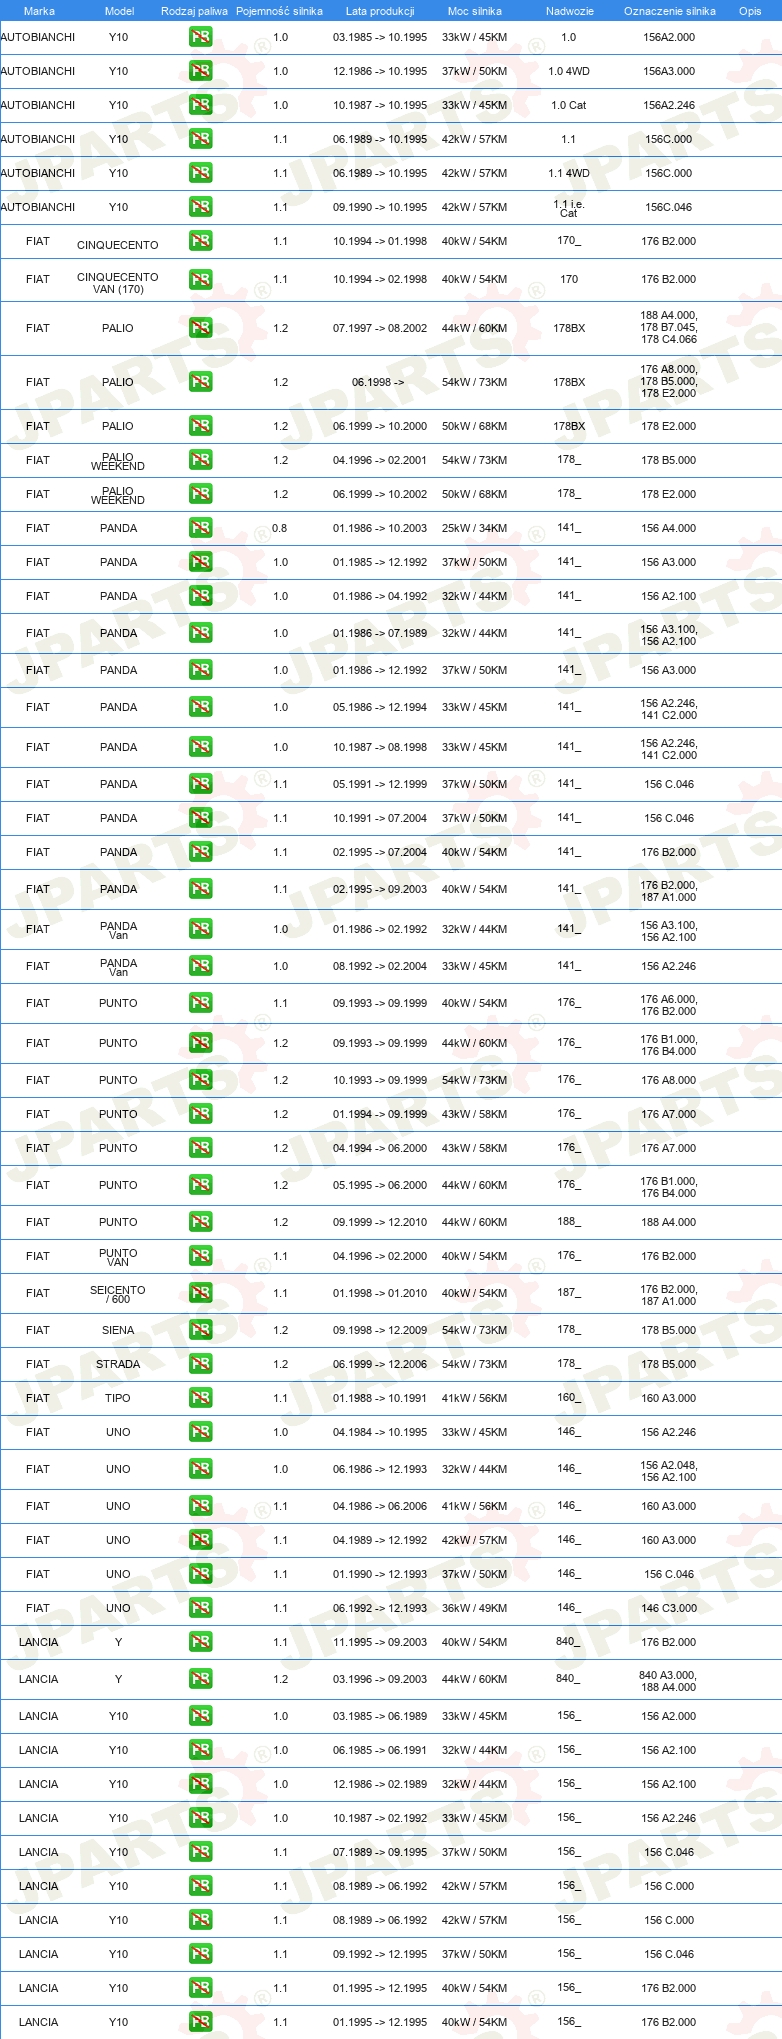This screenshot has height=2039, width=782.
Task: Click engine codes 156 A2.048, 156 A2.100
Action: tap(669, 1471)
